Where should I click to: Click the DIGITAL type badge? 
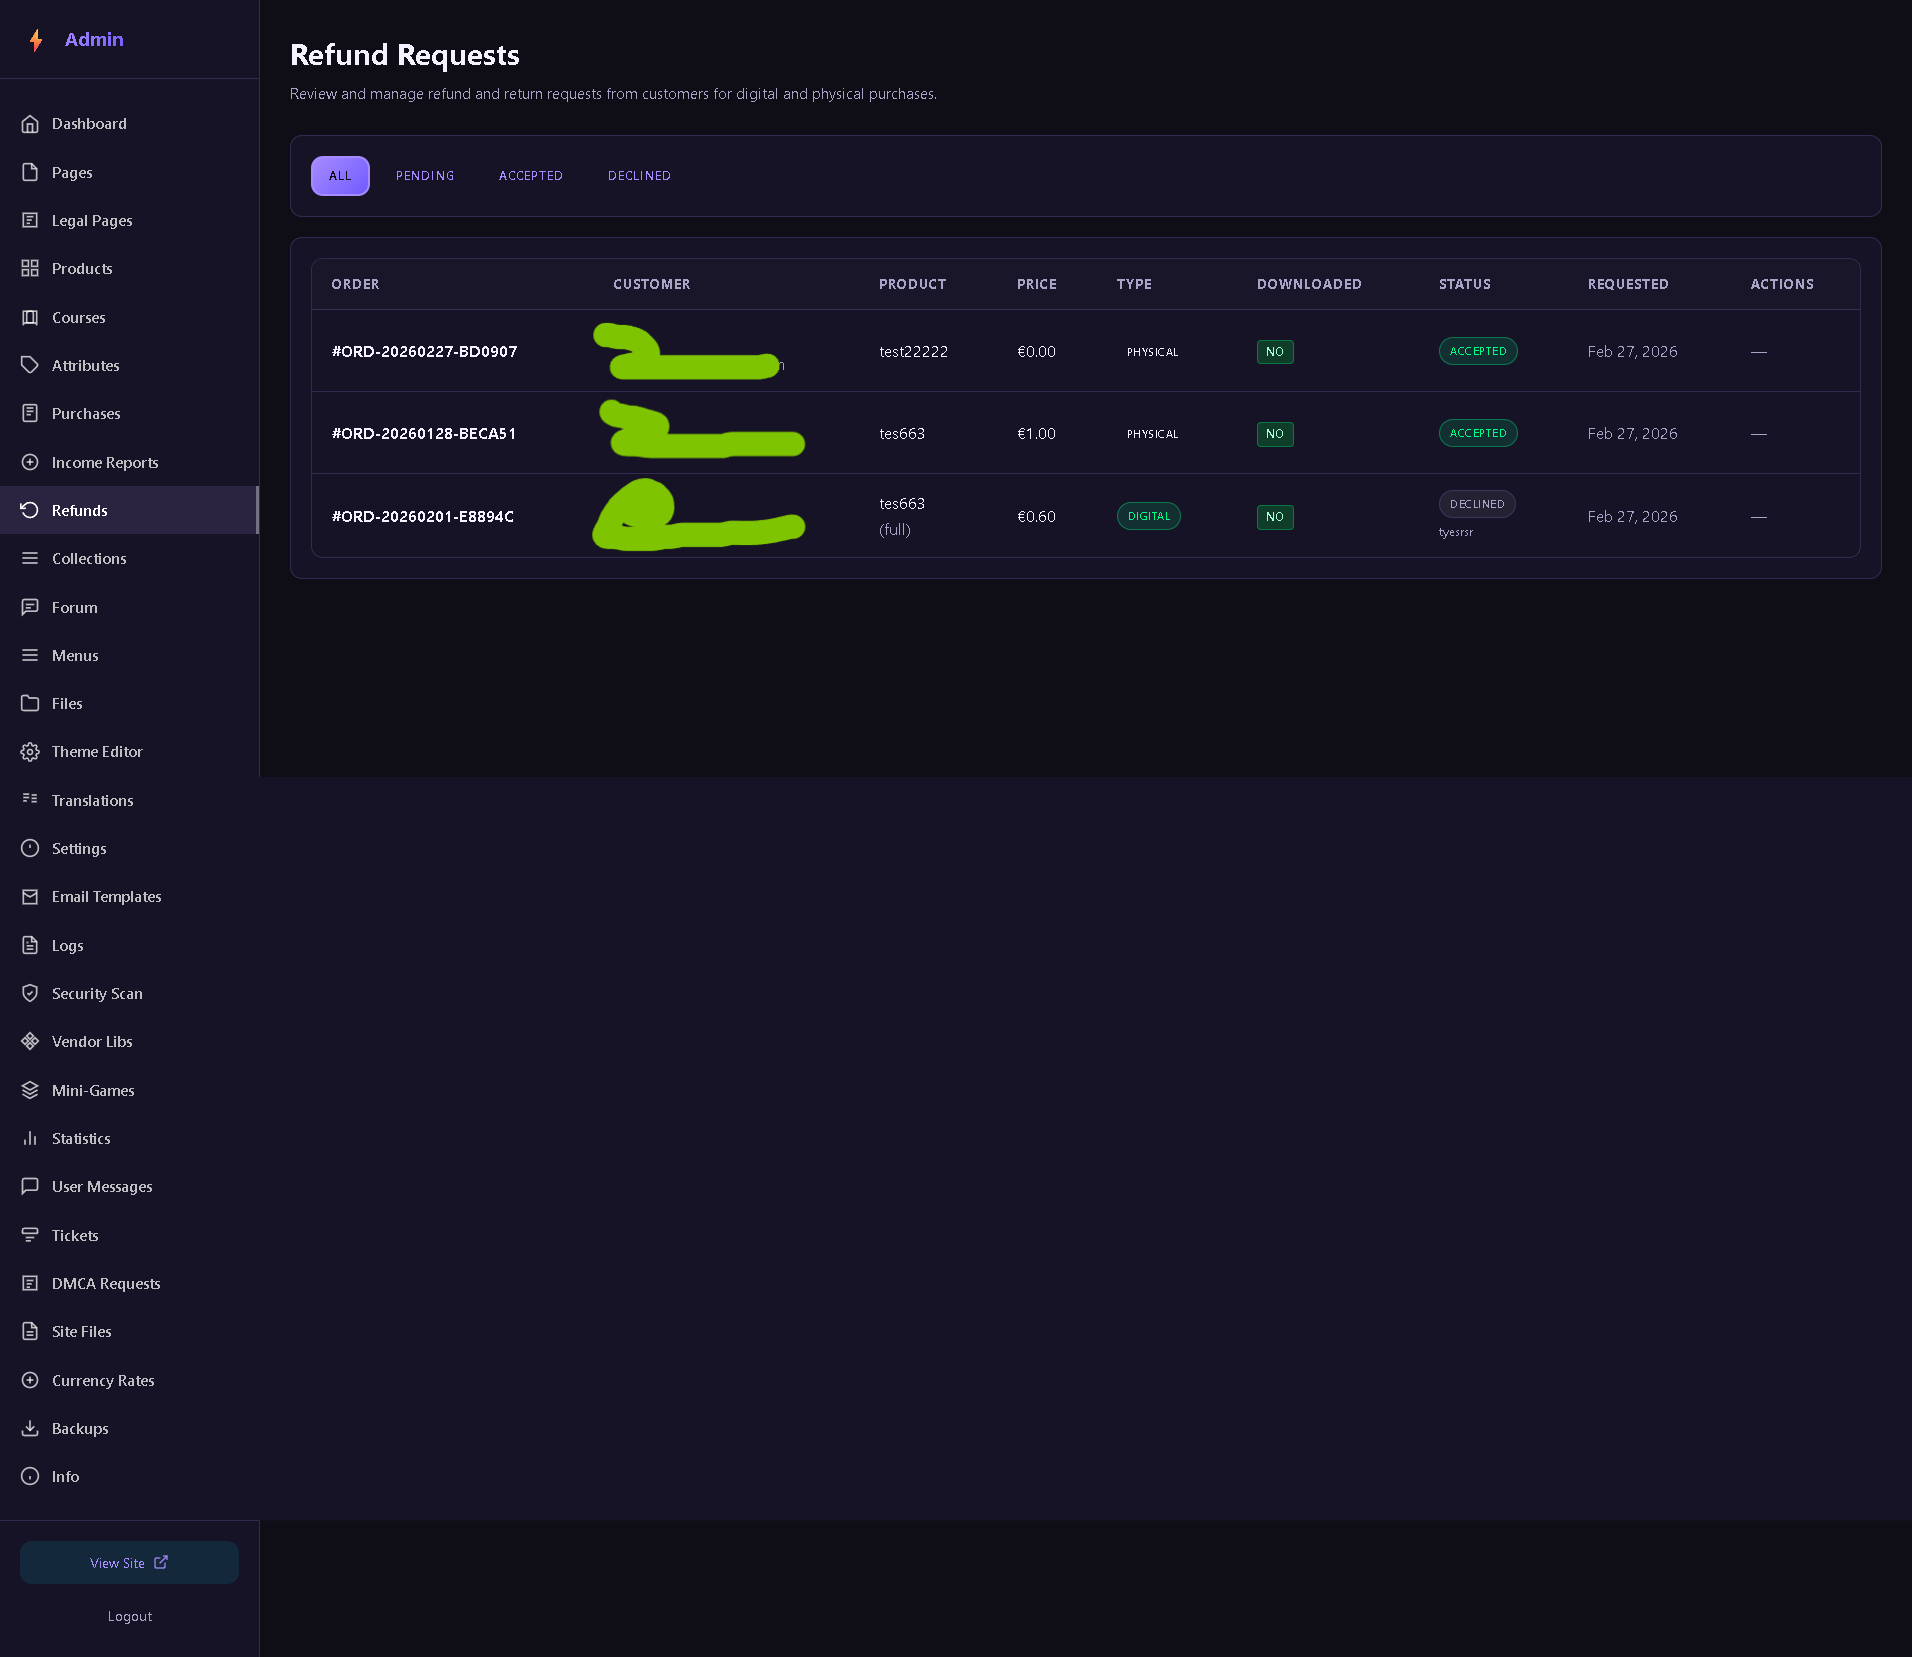pos(1149,516)
